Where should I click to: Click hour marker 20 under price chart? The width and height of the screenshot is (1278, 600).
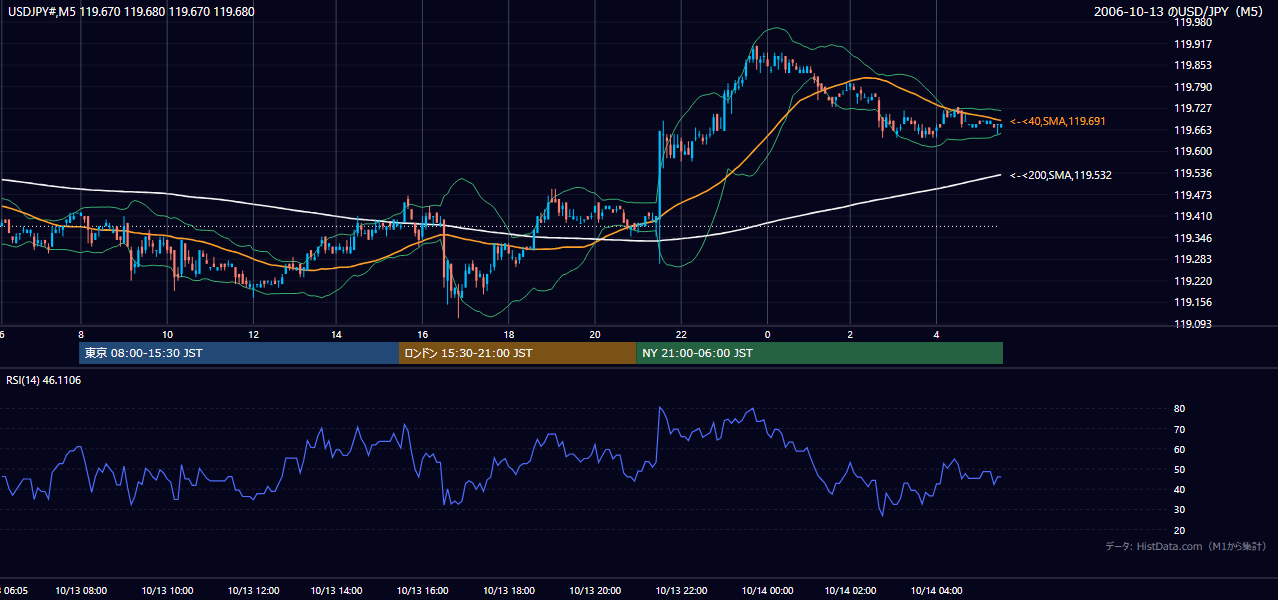[595, 334]
